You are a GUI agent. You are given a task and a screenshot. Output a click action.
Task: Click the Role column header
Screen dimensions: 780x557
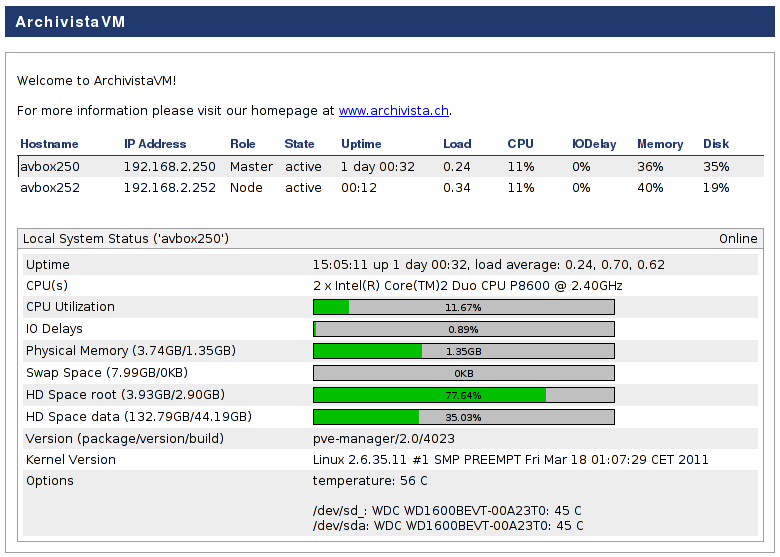pos(243,144)
